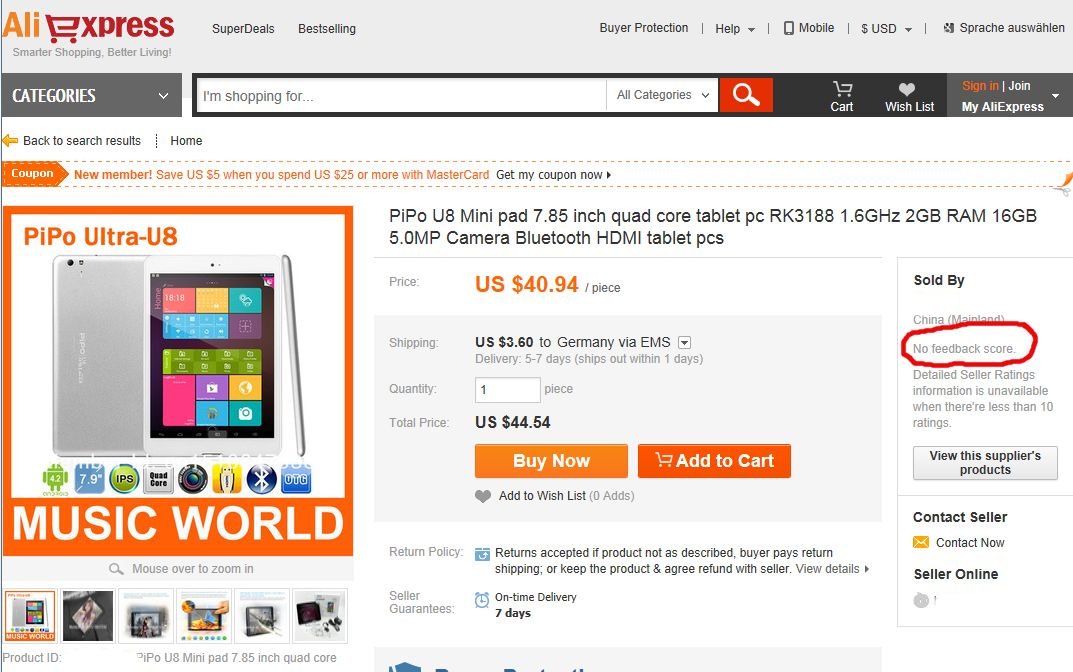The width and height of the screenshot is (1073, 672).
Task: Click the Quantity input field
Action: pos(507,389)
